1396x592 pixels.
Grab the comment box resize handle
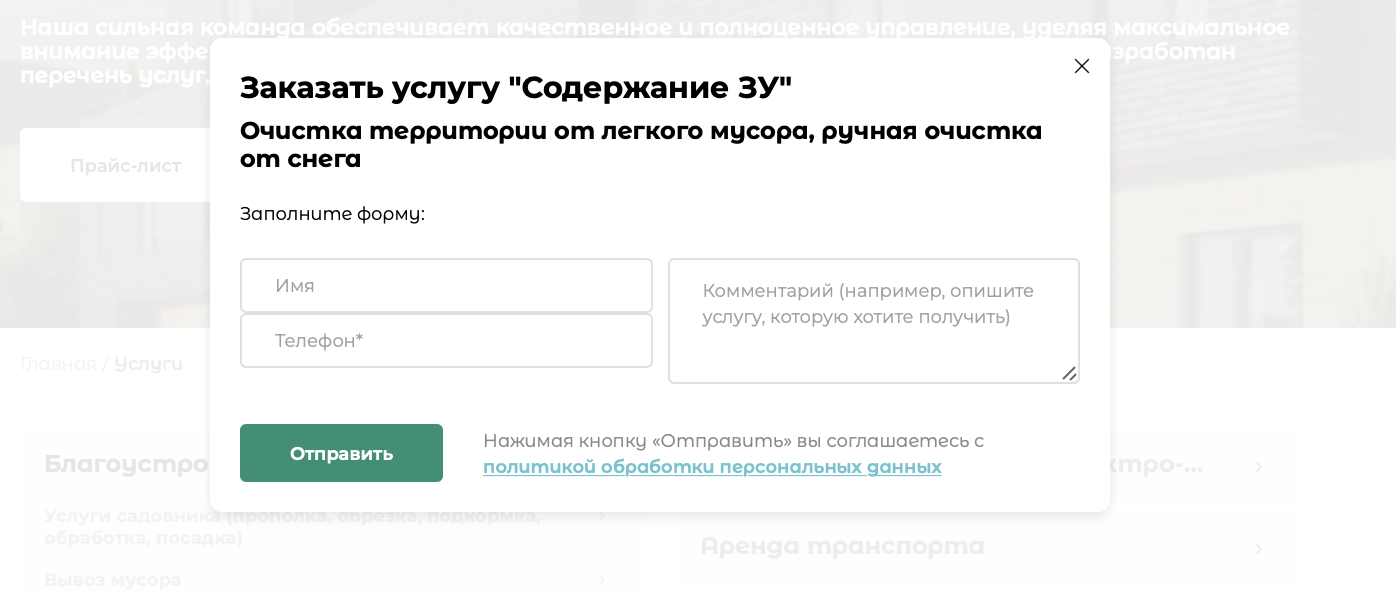coord(1069,373)
